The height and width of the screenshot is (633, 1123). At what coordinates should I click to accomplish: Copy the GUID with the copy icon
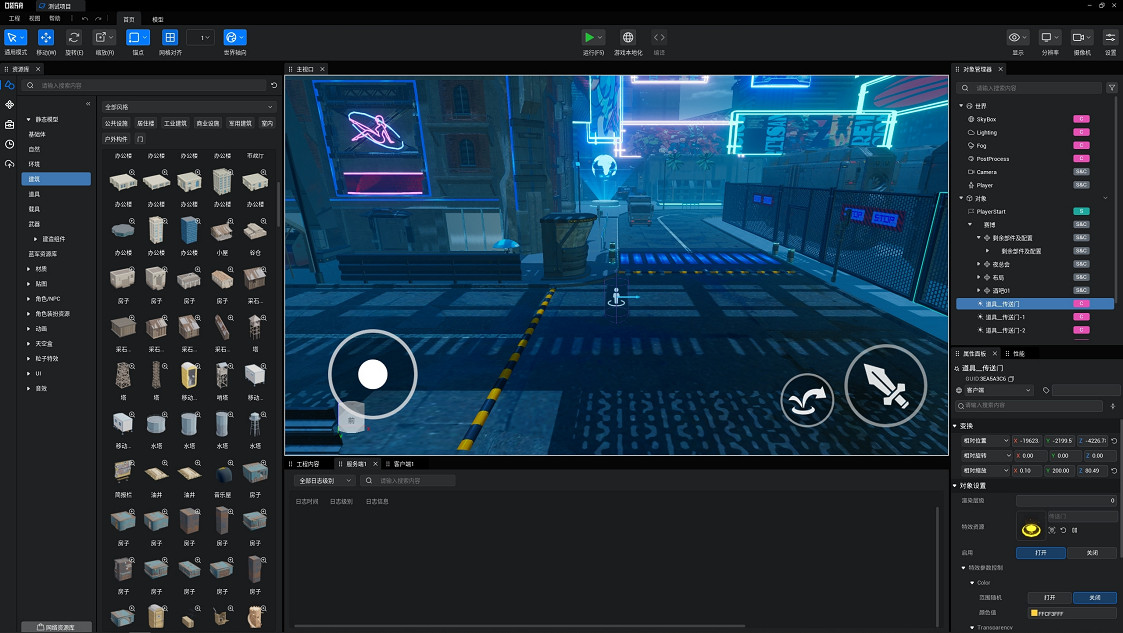point(1011,379)
